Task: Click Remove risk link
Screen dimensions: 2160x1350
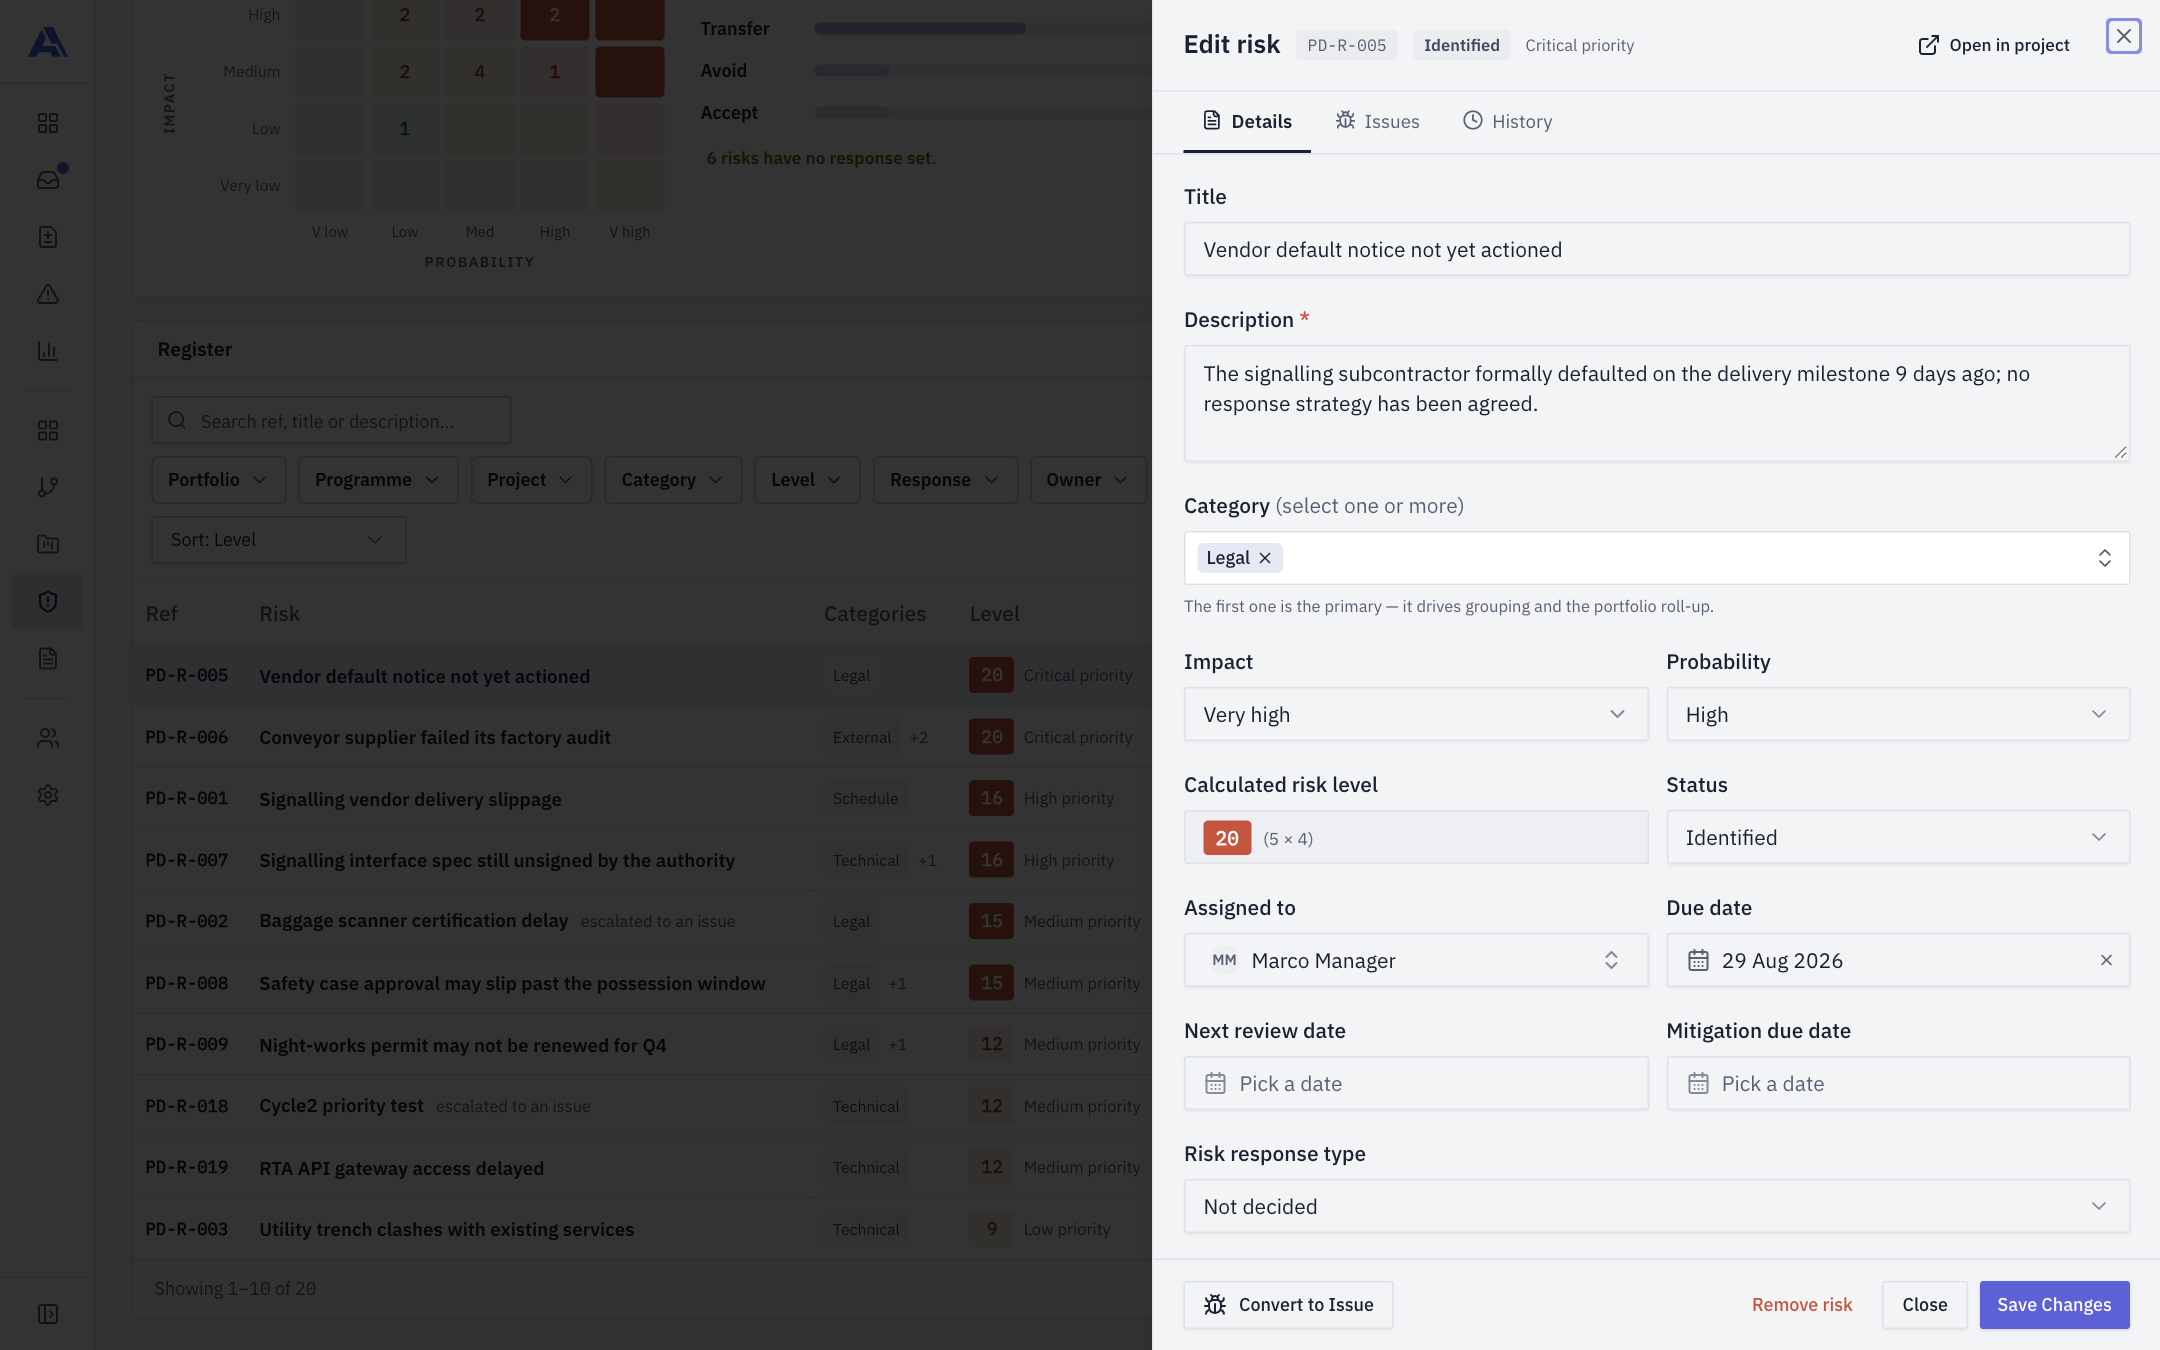Action: 1802,1305
